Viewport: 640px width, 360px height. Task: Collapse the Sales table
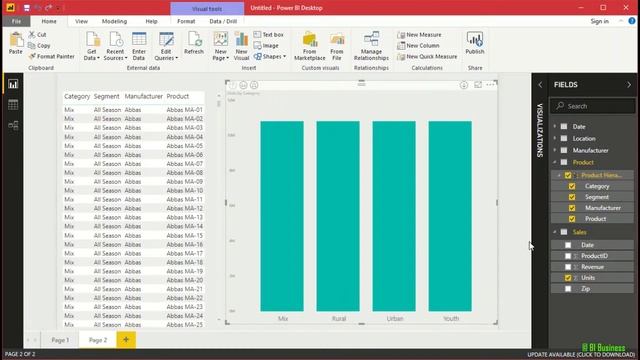(555, 232)
